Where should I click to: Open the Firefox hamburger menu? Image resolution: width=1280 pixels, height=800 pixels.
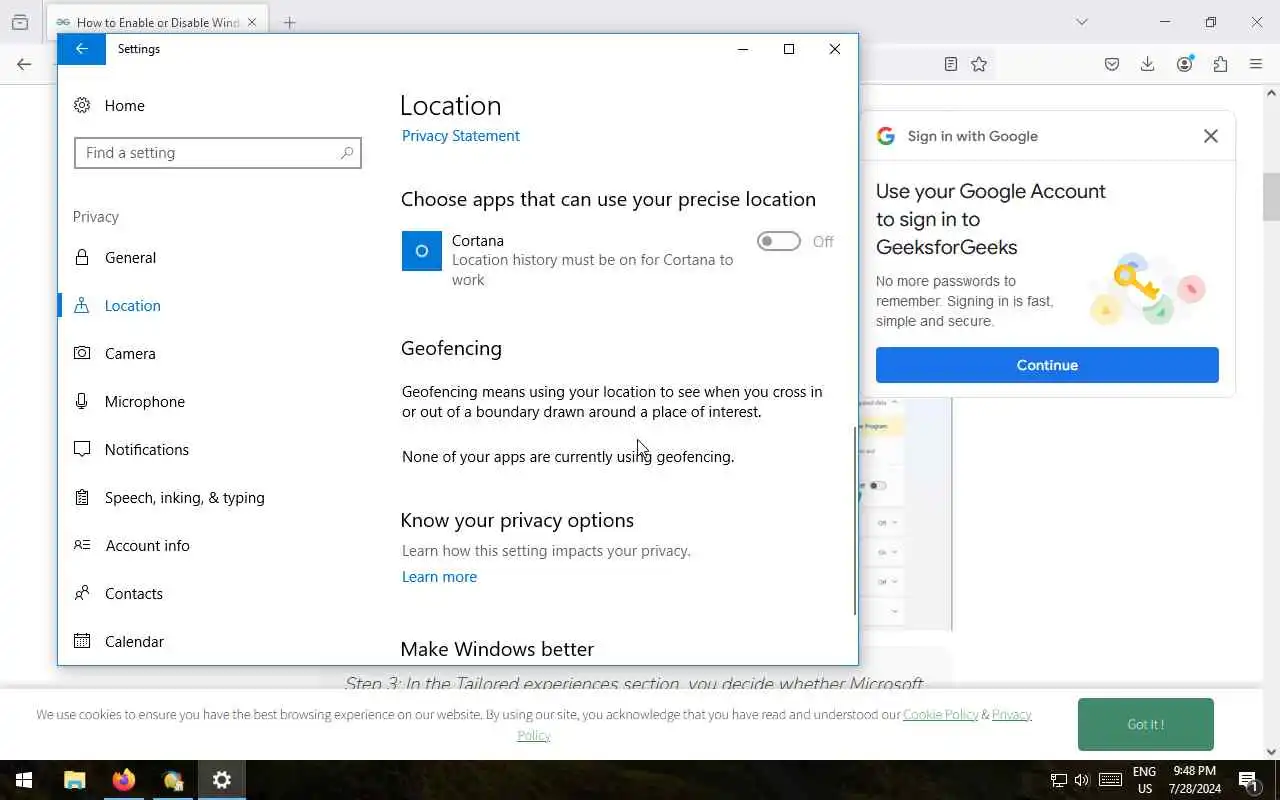click(x=1256, y=64)
